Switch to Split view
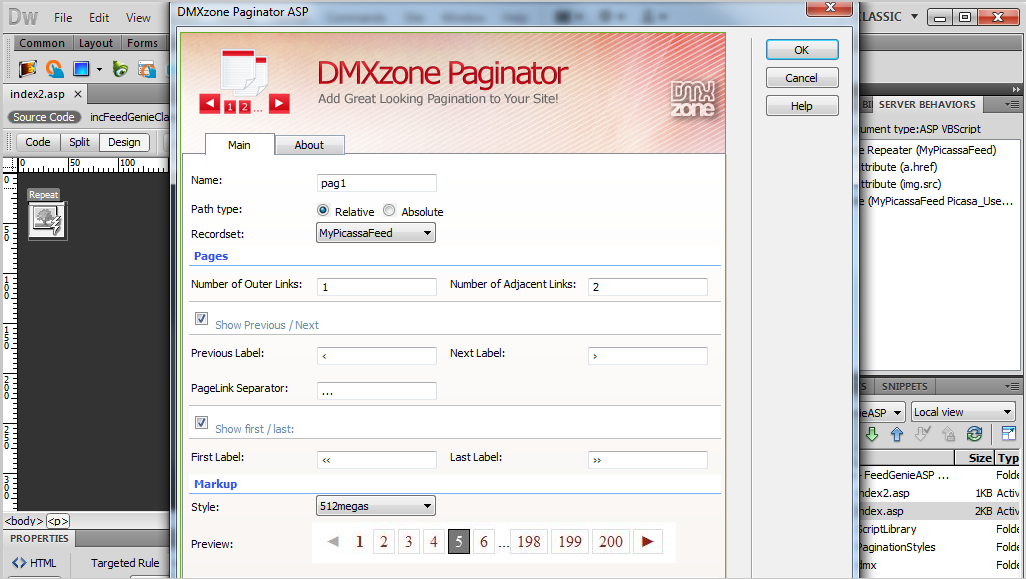Image resolution: width=1026 pixels, height=579 pixels. 79,142
